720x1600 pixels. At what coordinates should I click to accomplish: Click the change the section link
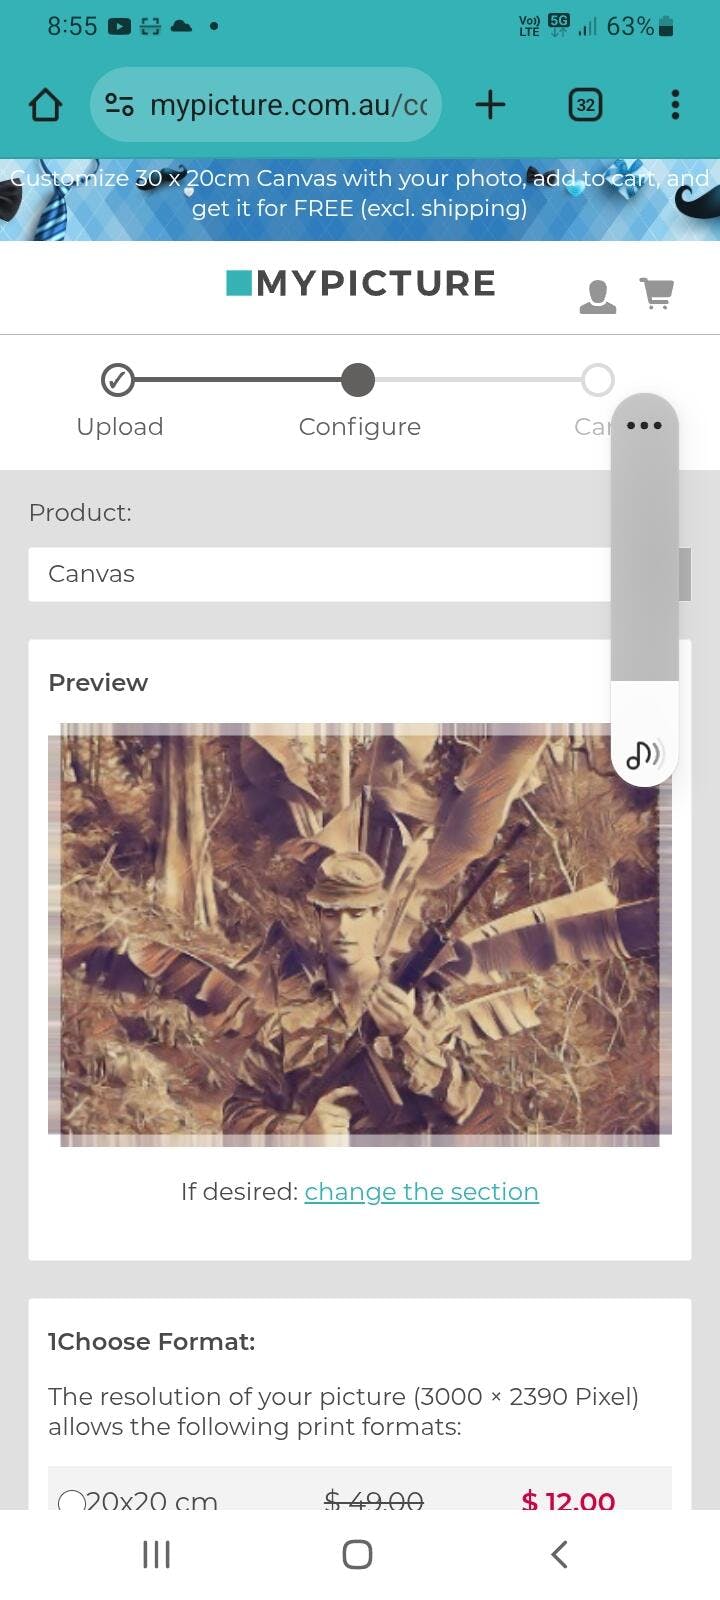421,1192
